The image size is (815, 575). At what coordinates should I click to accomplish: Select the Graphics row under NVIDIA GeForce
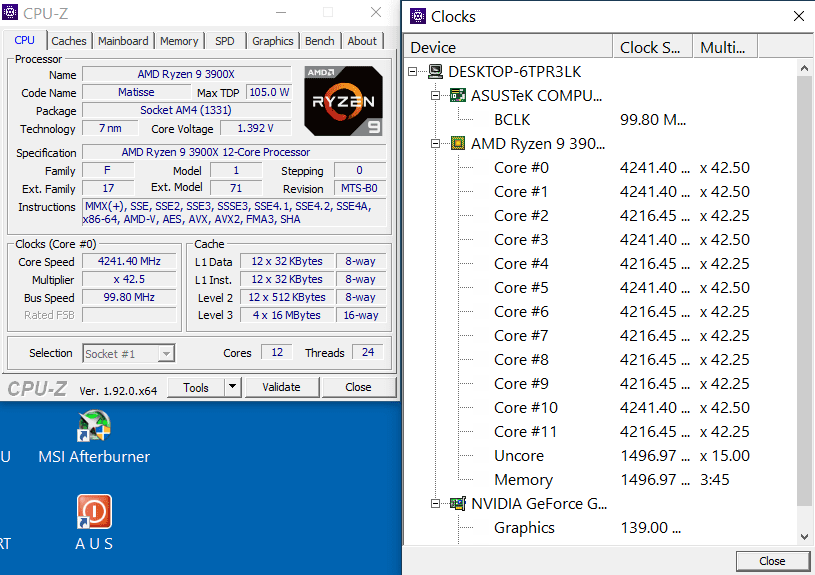click(600, 528)
